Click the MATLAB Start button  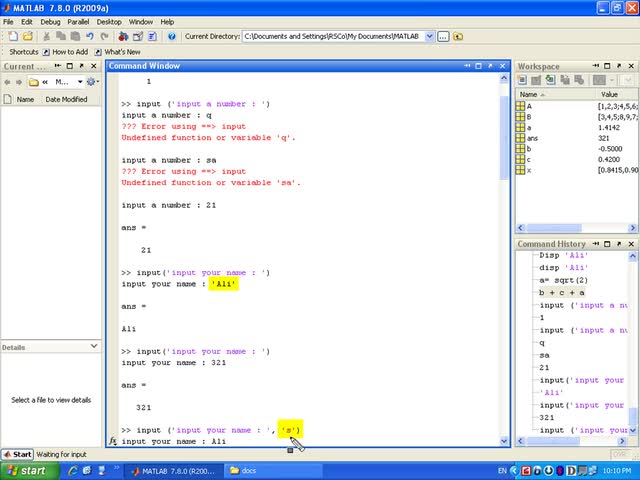coord(17,454)
